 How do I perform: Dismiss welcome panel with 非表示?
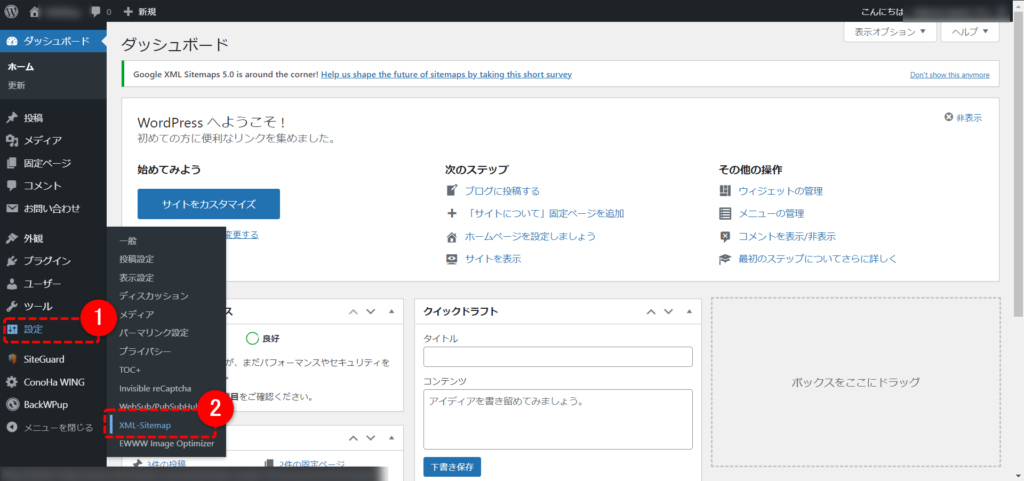[x=963, y=118]
